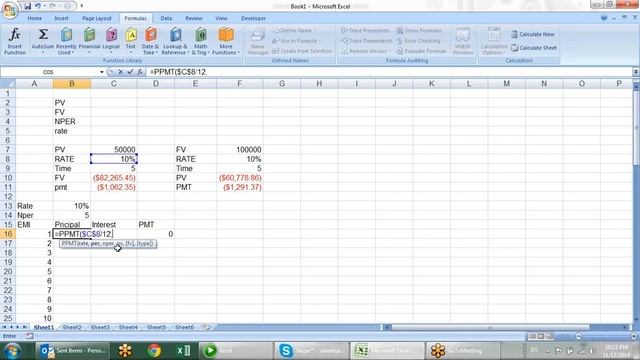Open the Windows Start menu
This screenshot has height=360, width=640.
pyautogui.click(x=12, y=351)
